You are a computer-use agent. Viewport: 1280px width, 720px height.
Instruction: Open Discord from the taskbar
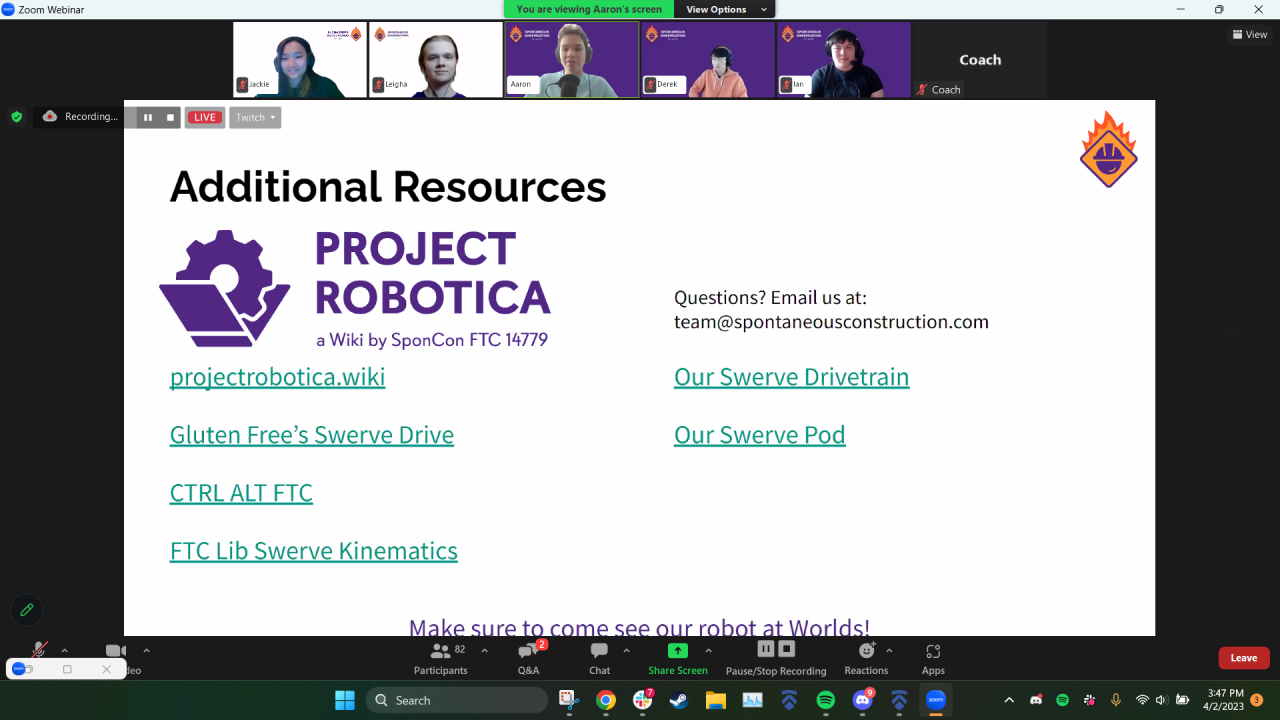[863, 700]
